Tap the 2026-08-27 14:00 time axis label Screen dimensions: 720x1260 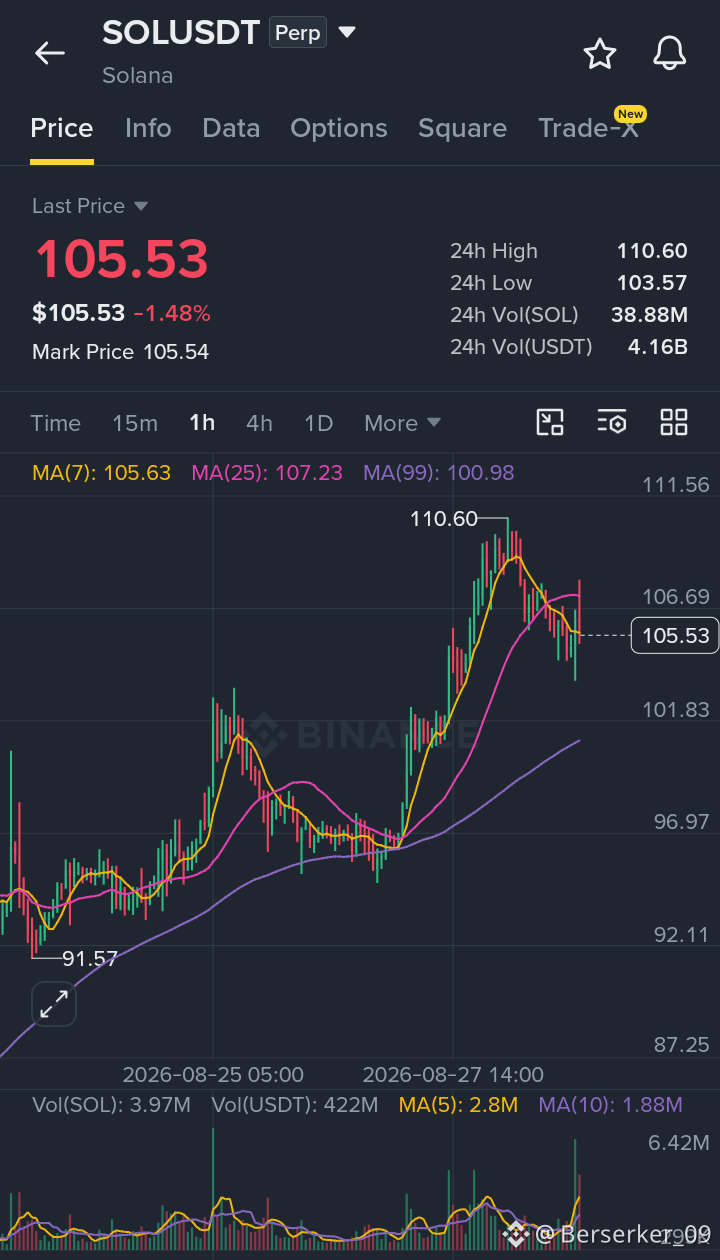[453, 1075]
